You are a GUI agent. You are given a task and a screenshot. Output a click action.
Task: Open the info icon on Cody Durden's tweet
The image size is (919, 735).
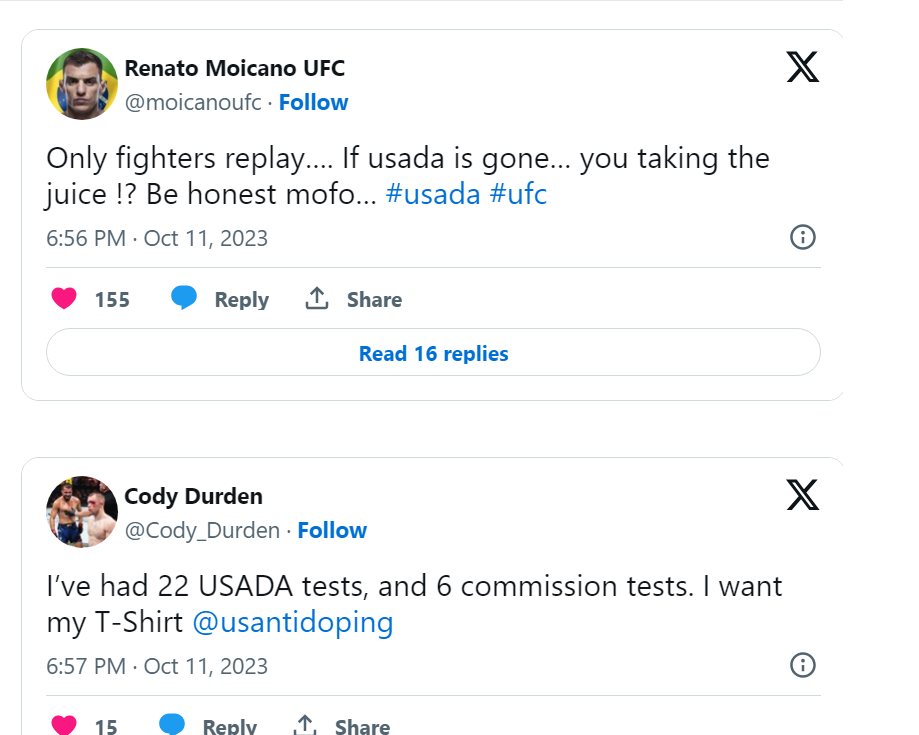click(803, 665)
